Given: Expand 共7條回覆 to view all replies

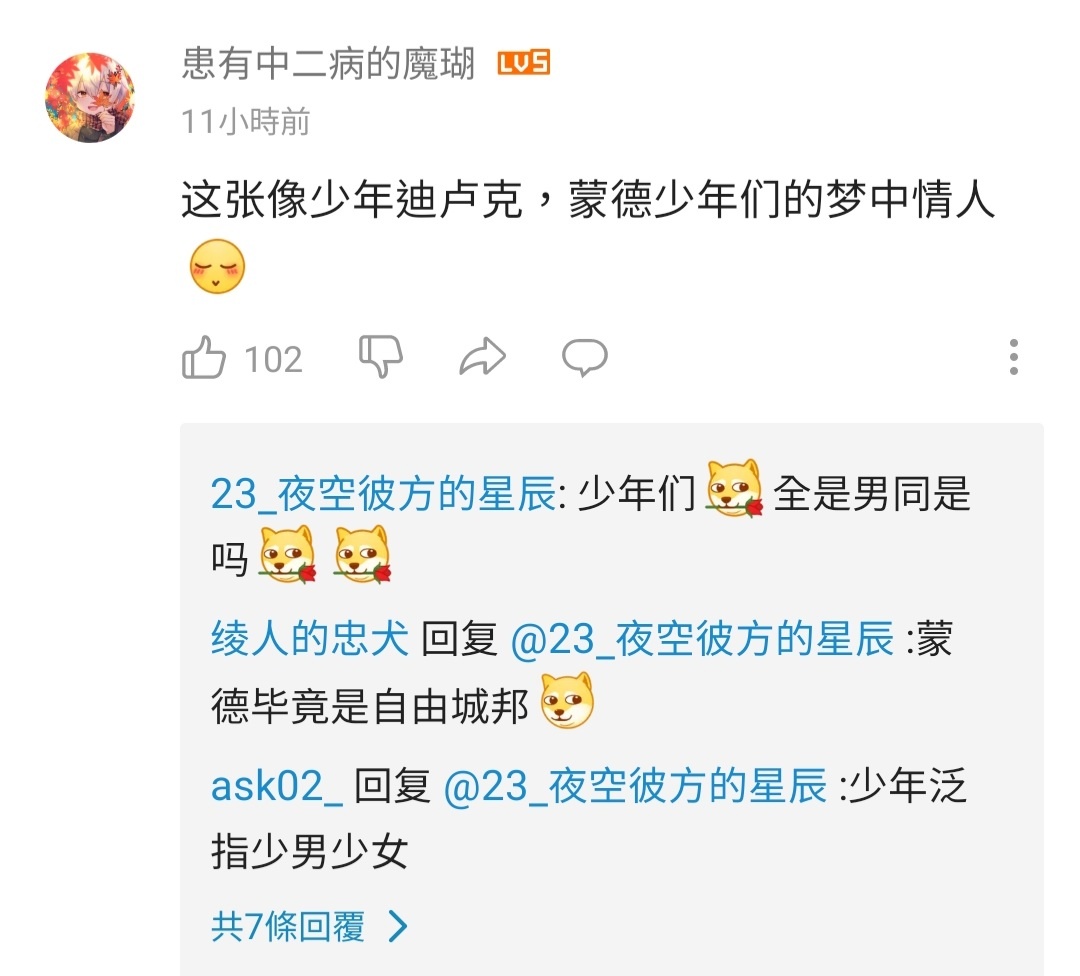Looking at the screenshot, I should (x=309, y=926).
